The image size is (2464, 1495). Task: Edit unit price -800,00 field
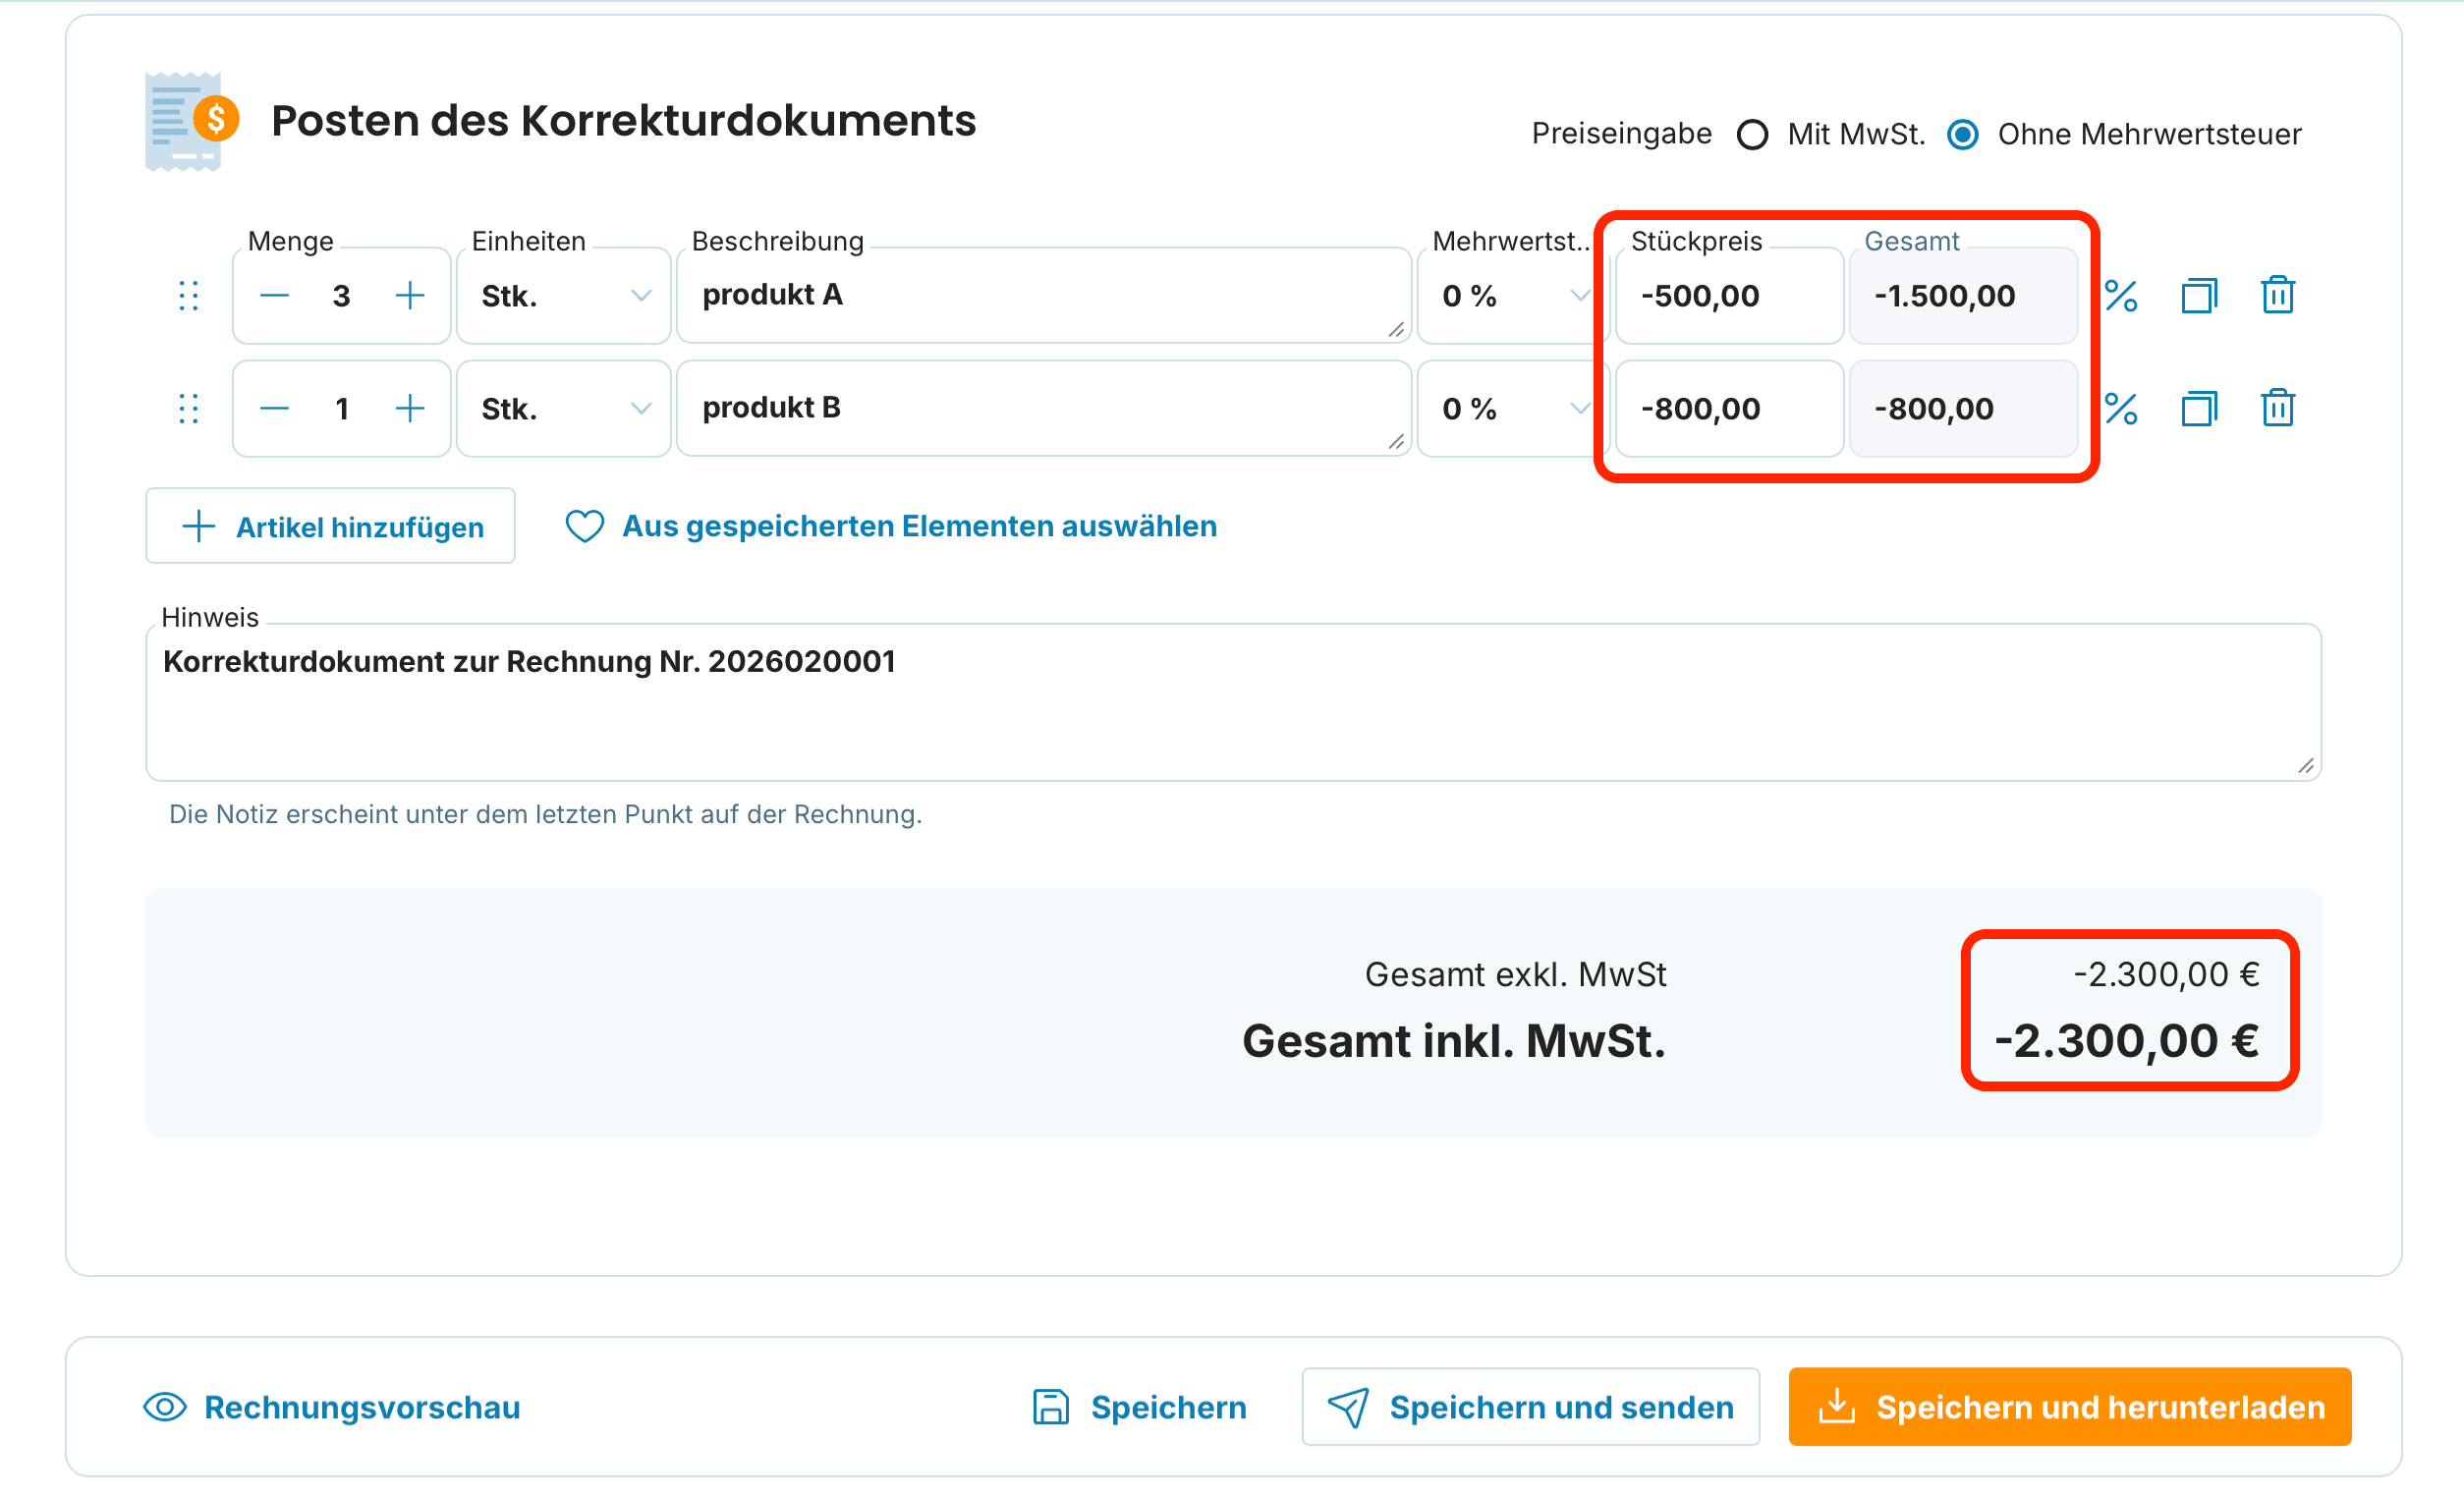pos(1730,409)
